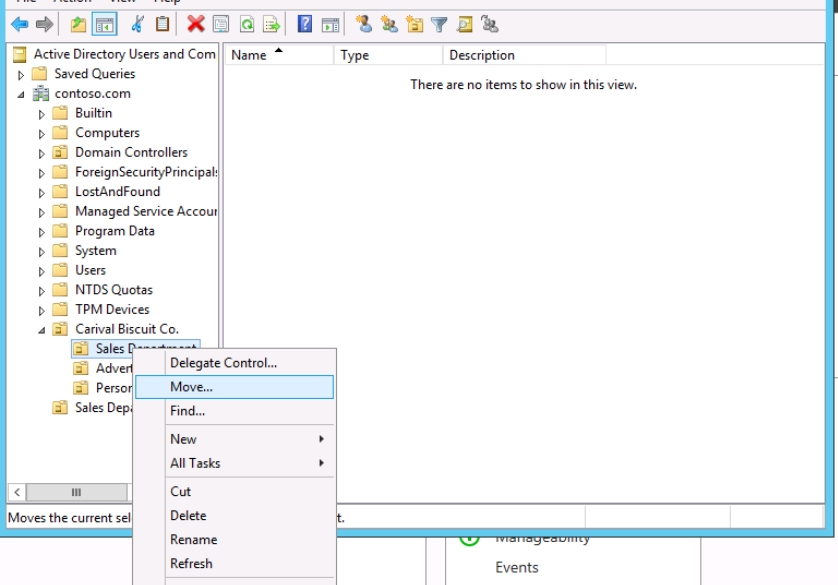Viewport: 838px width, 585px height.
Task: Select the LostAndFound container label
Action: [118, 191]
